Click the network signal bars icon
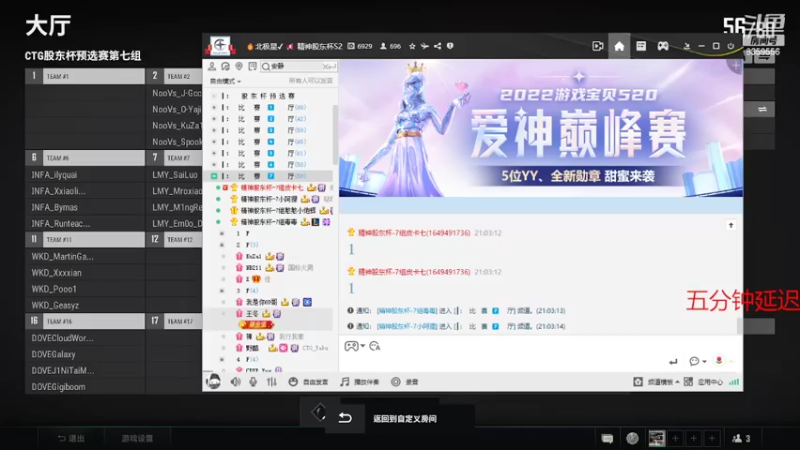The image size is (800, 450). coord(734,382)
